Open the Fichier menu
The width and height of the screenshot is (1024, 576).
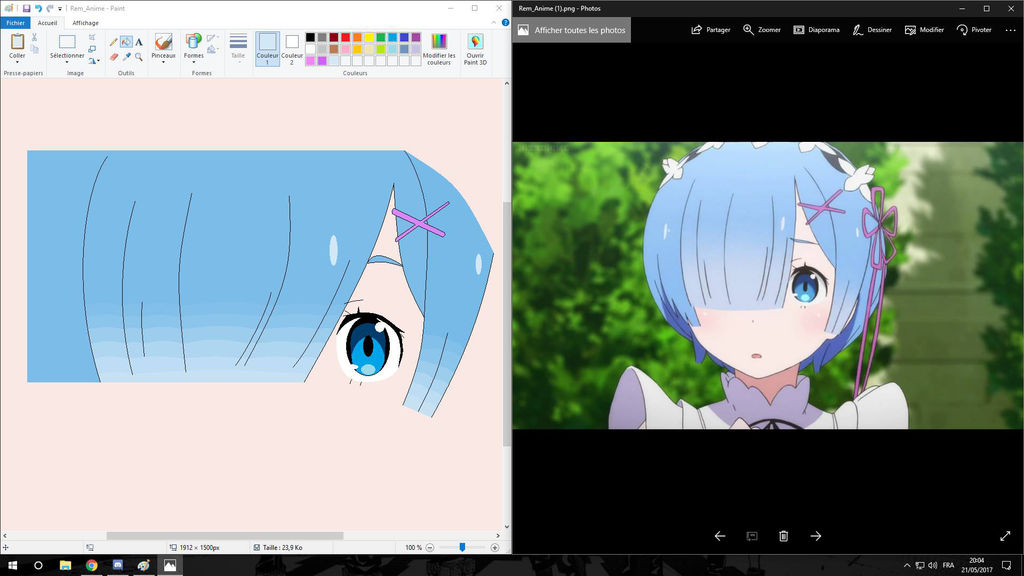(15, 23)
